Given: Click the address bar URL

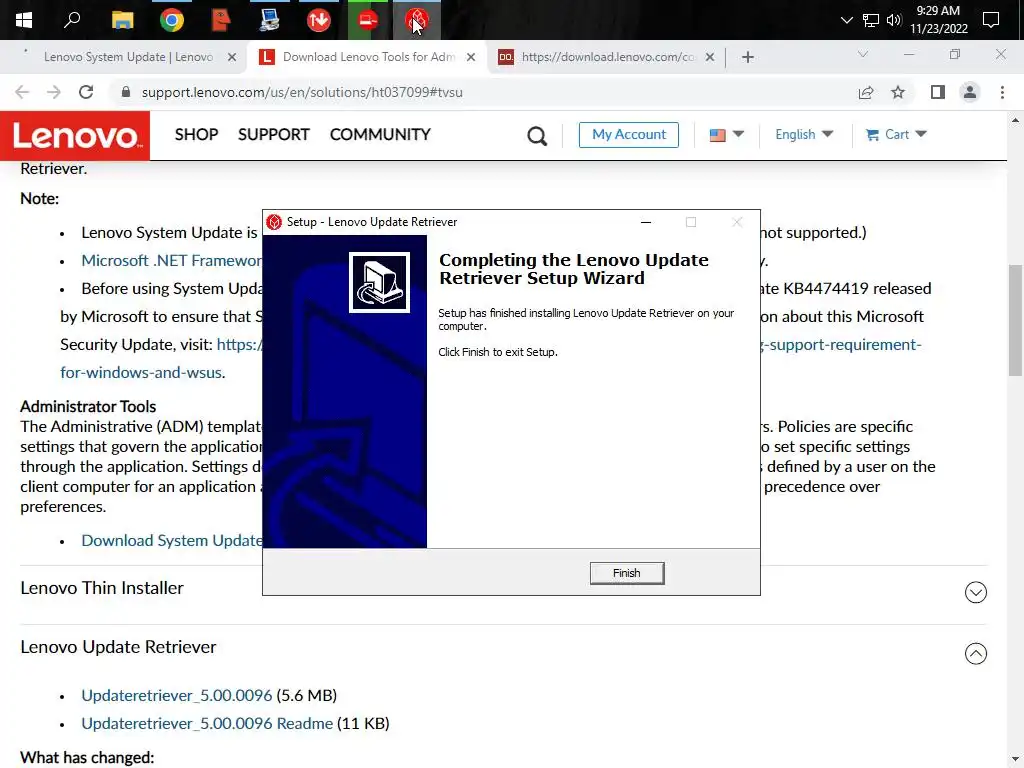Looking at the screenshot, I should (302, 92).
